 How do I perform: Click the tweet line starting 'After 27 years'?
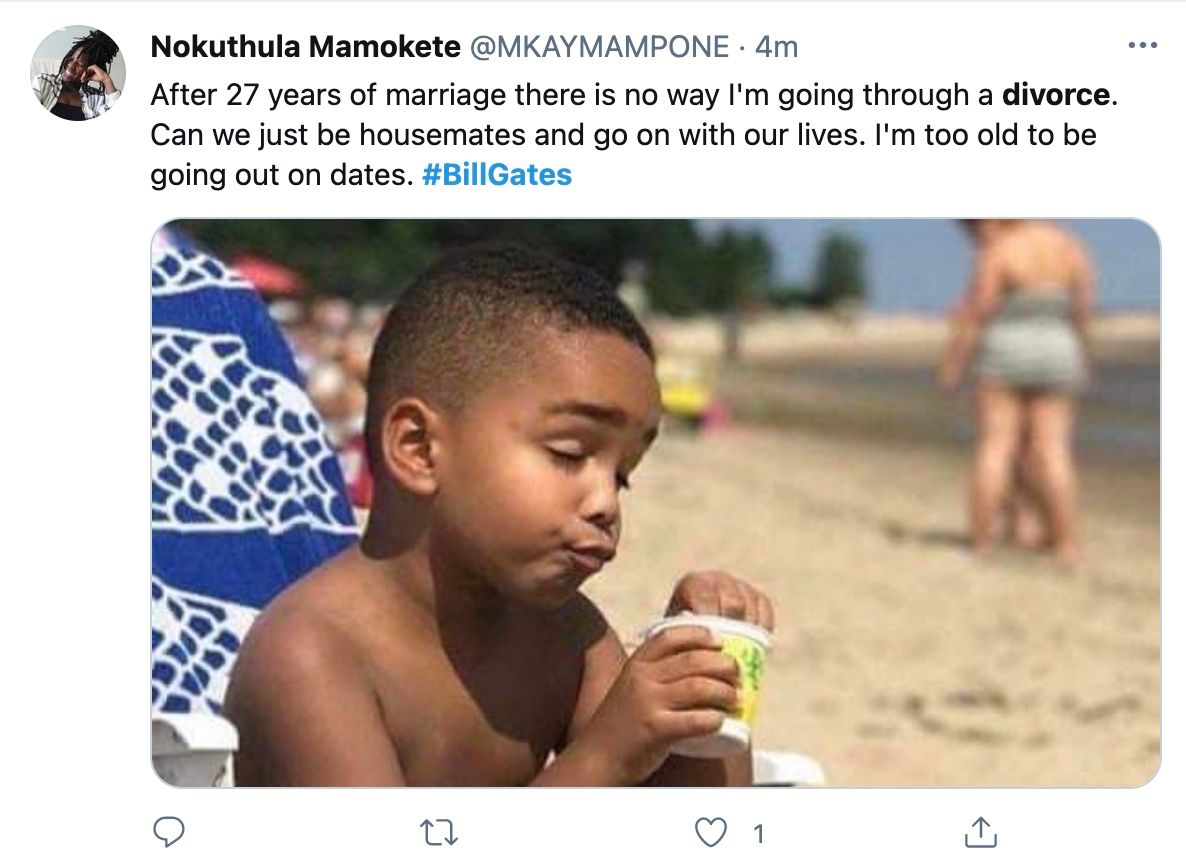pyautogui.click(x=634, y=95)
